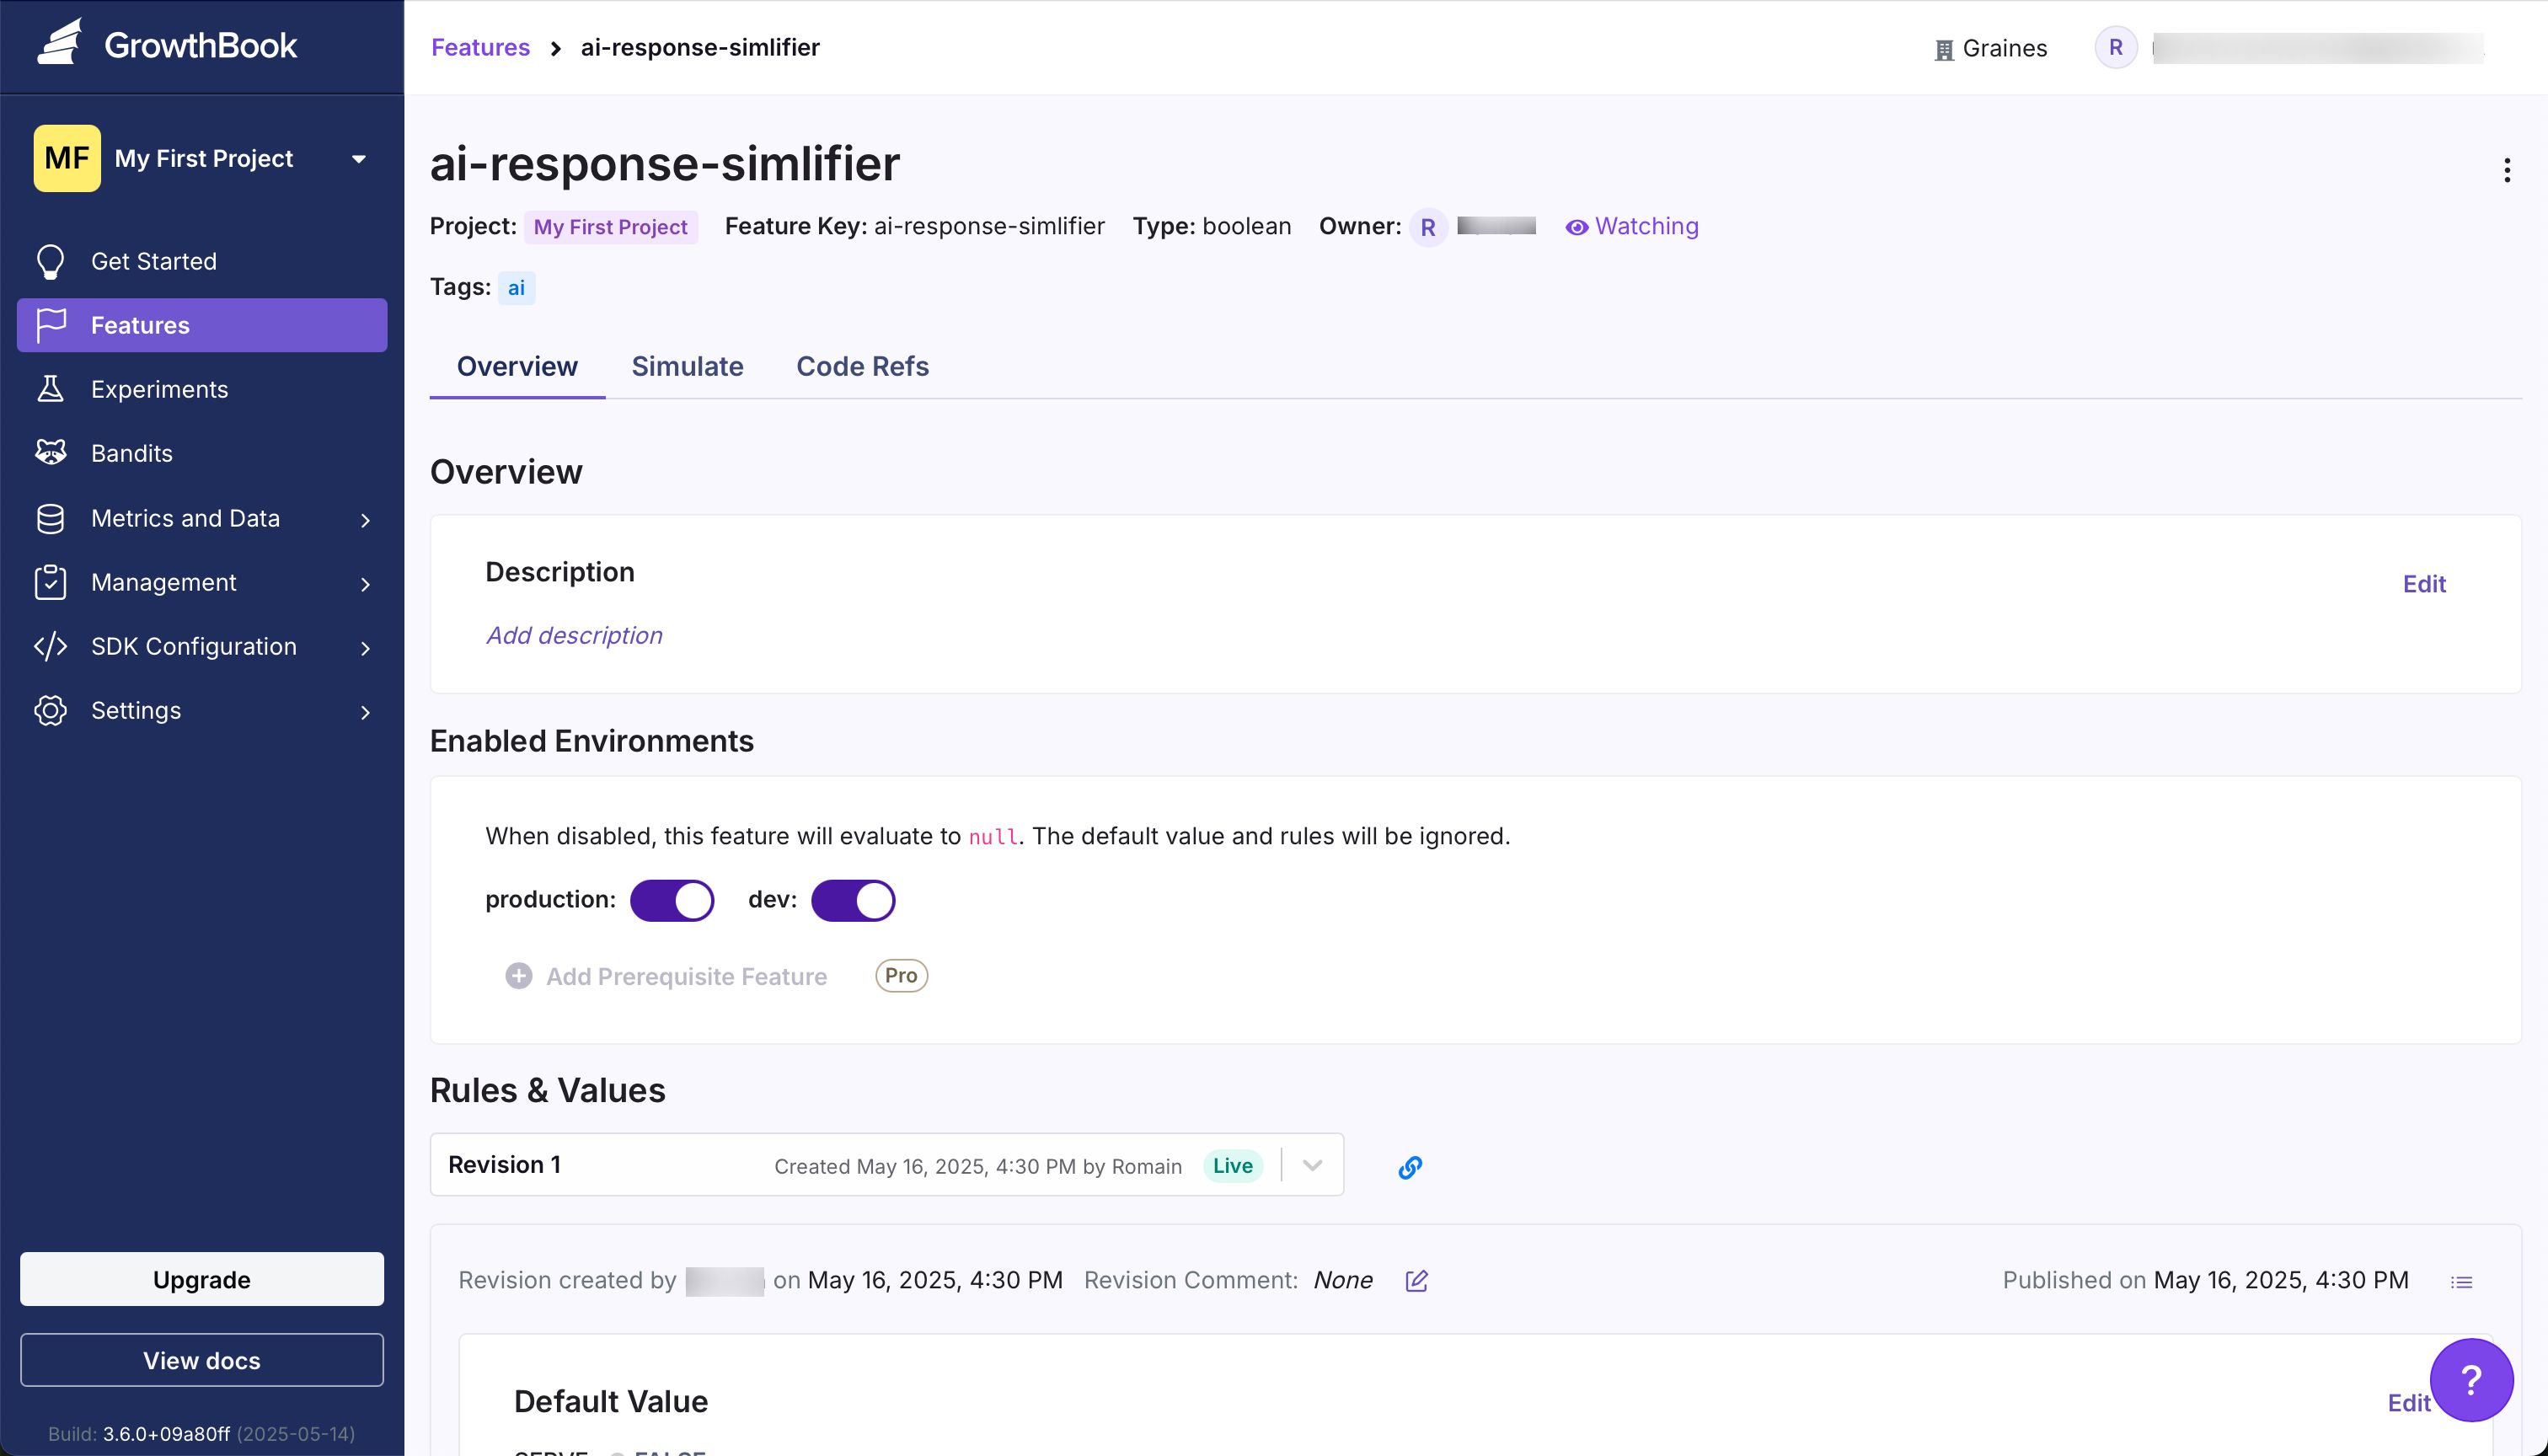
Task: Click the Feature Key ai-response-simlifier text
Action: (988, 226)
